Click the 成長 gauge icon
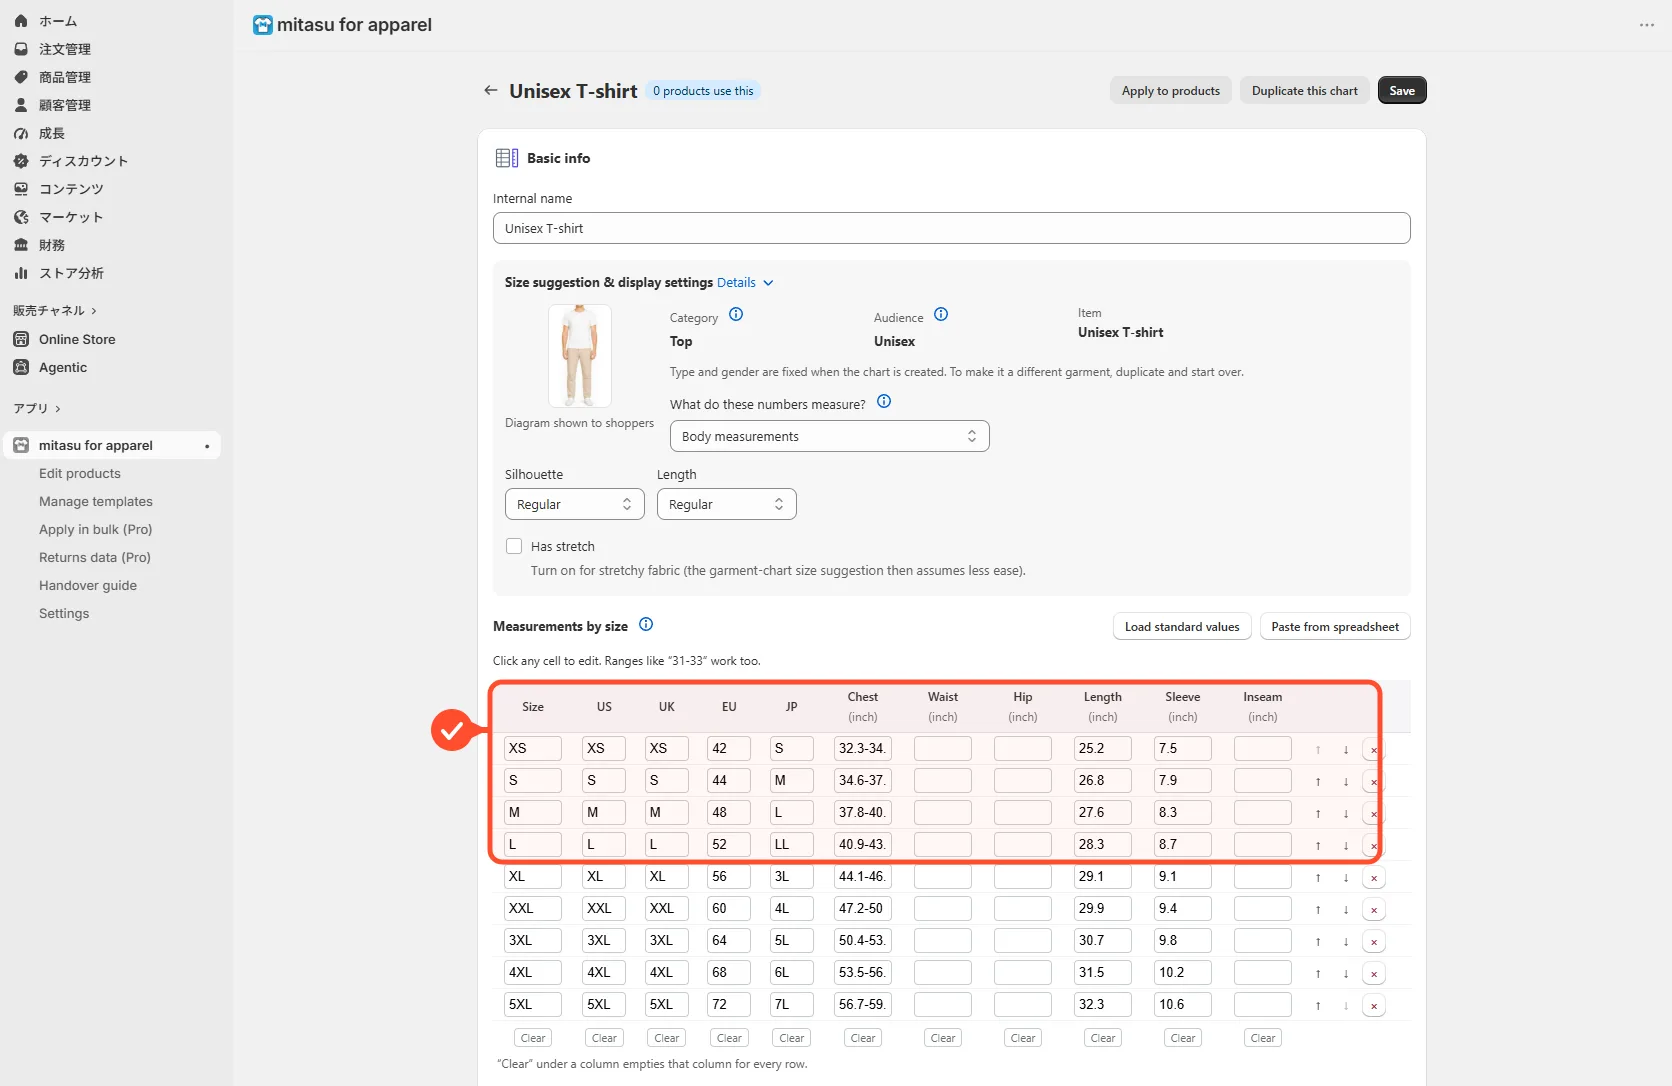The height and width of the screenshot is (1086, 1672). (21, 133)
